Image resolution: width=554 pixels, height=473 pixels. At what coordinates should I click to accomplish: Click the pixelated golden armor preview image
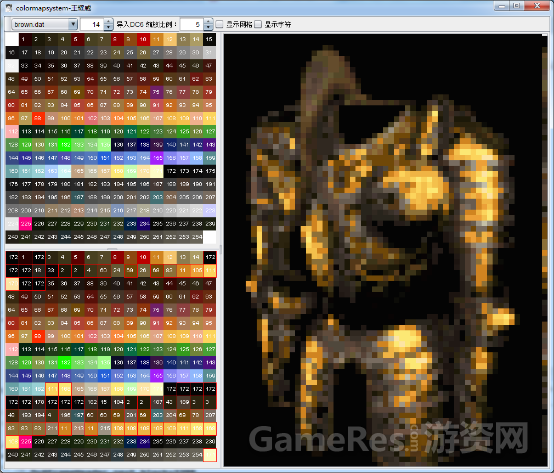[x=385, y=250]
